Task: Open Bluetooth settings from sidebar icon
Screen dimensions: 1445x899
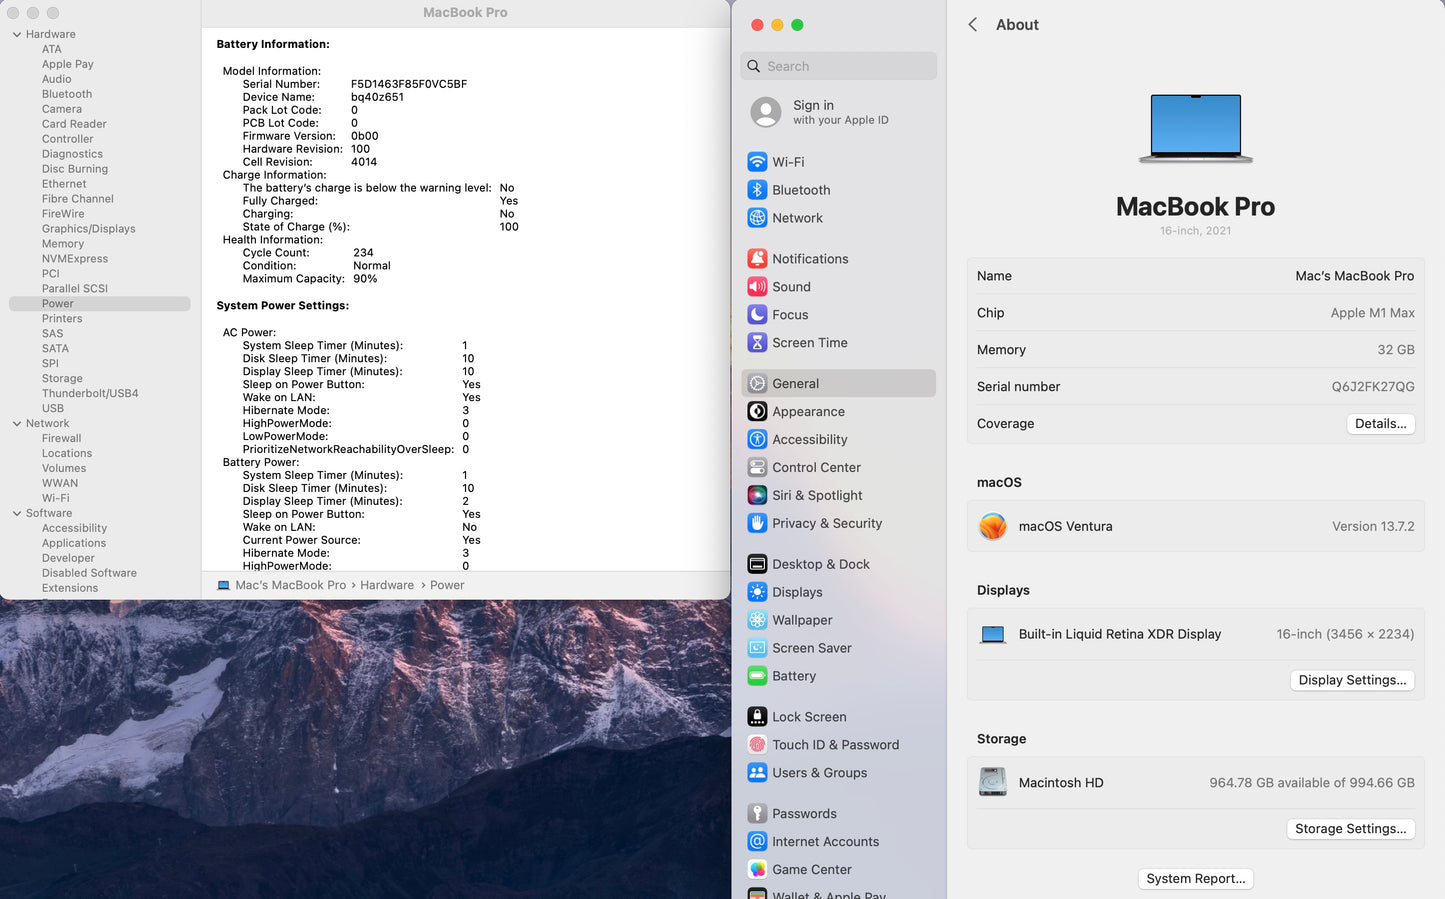Action: [757, 190]
